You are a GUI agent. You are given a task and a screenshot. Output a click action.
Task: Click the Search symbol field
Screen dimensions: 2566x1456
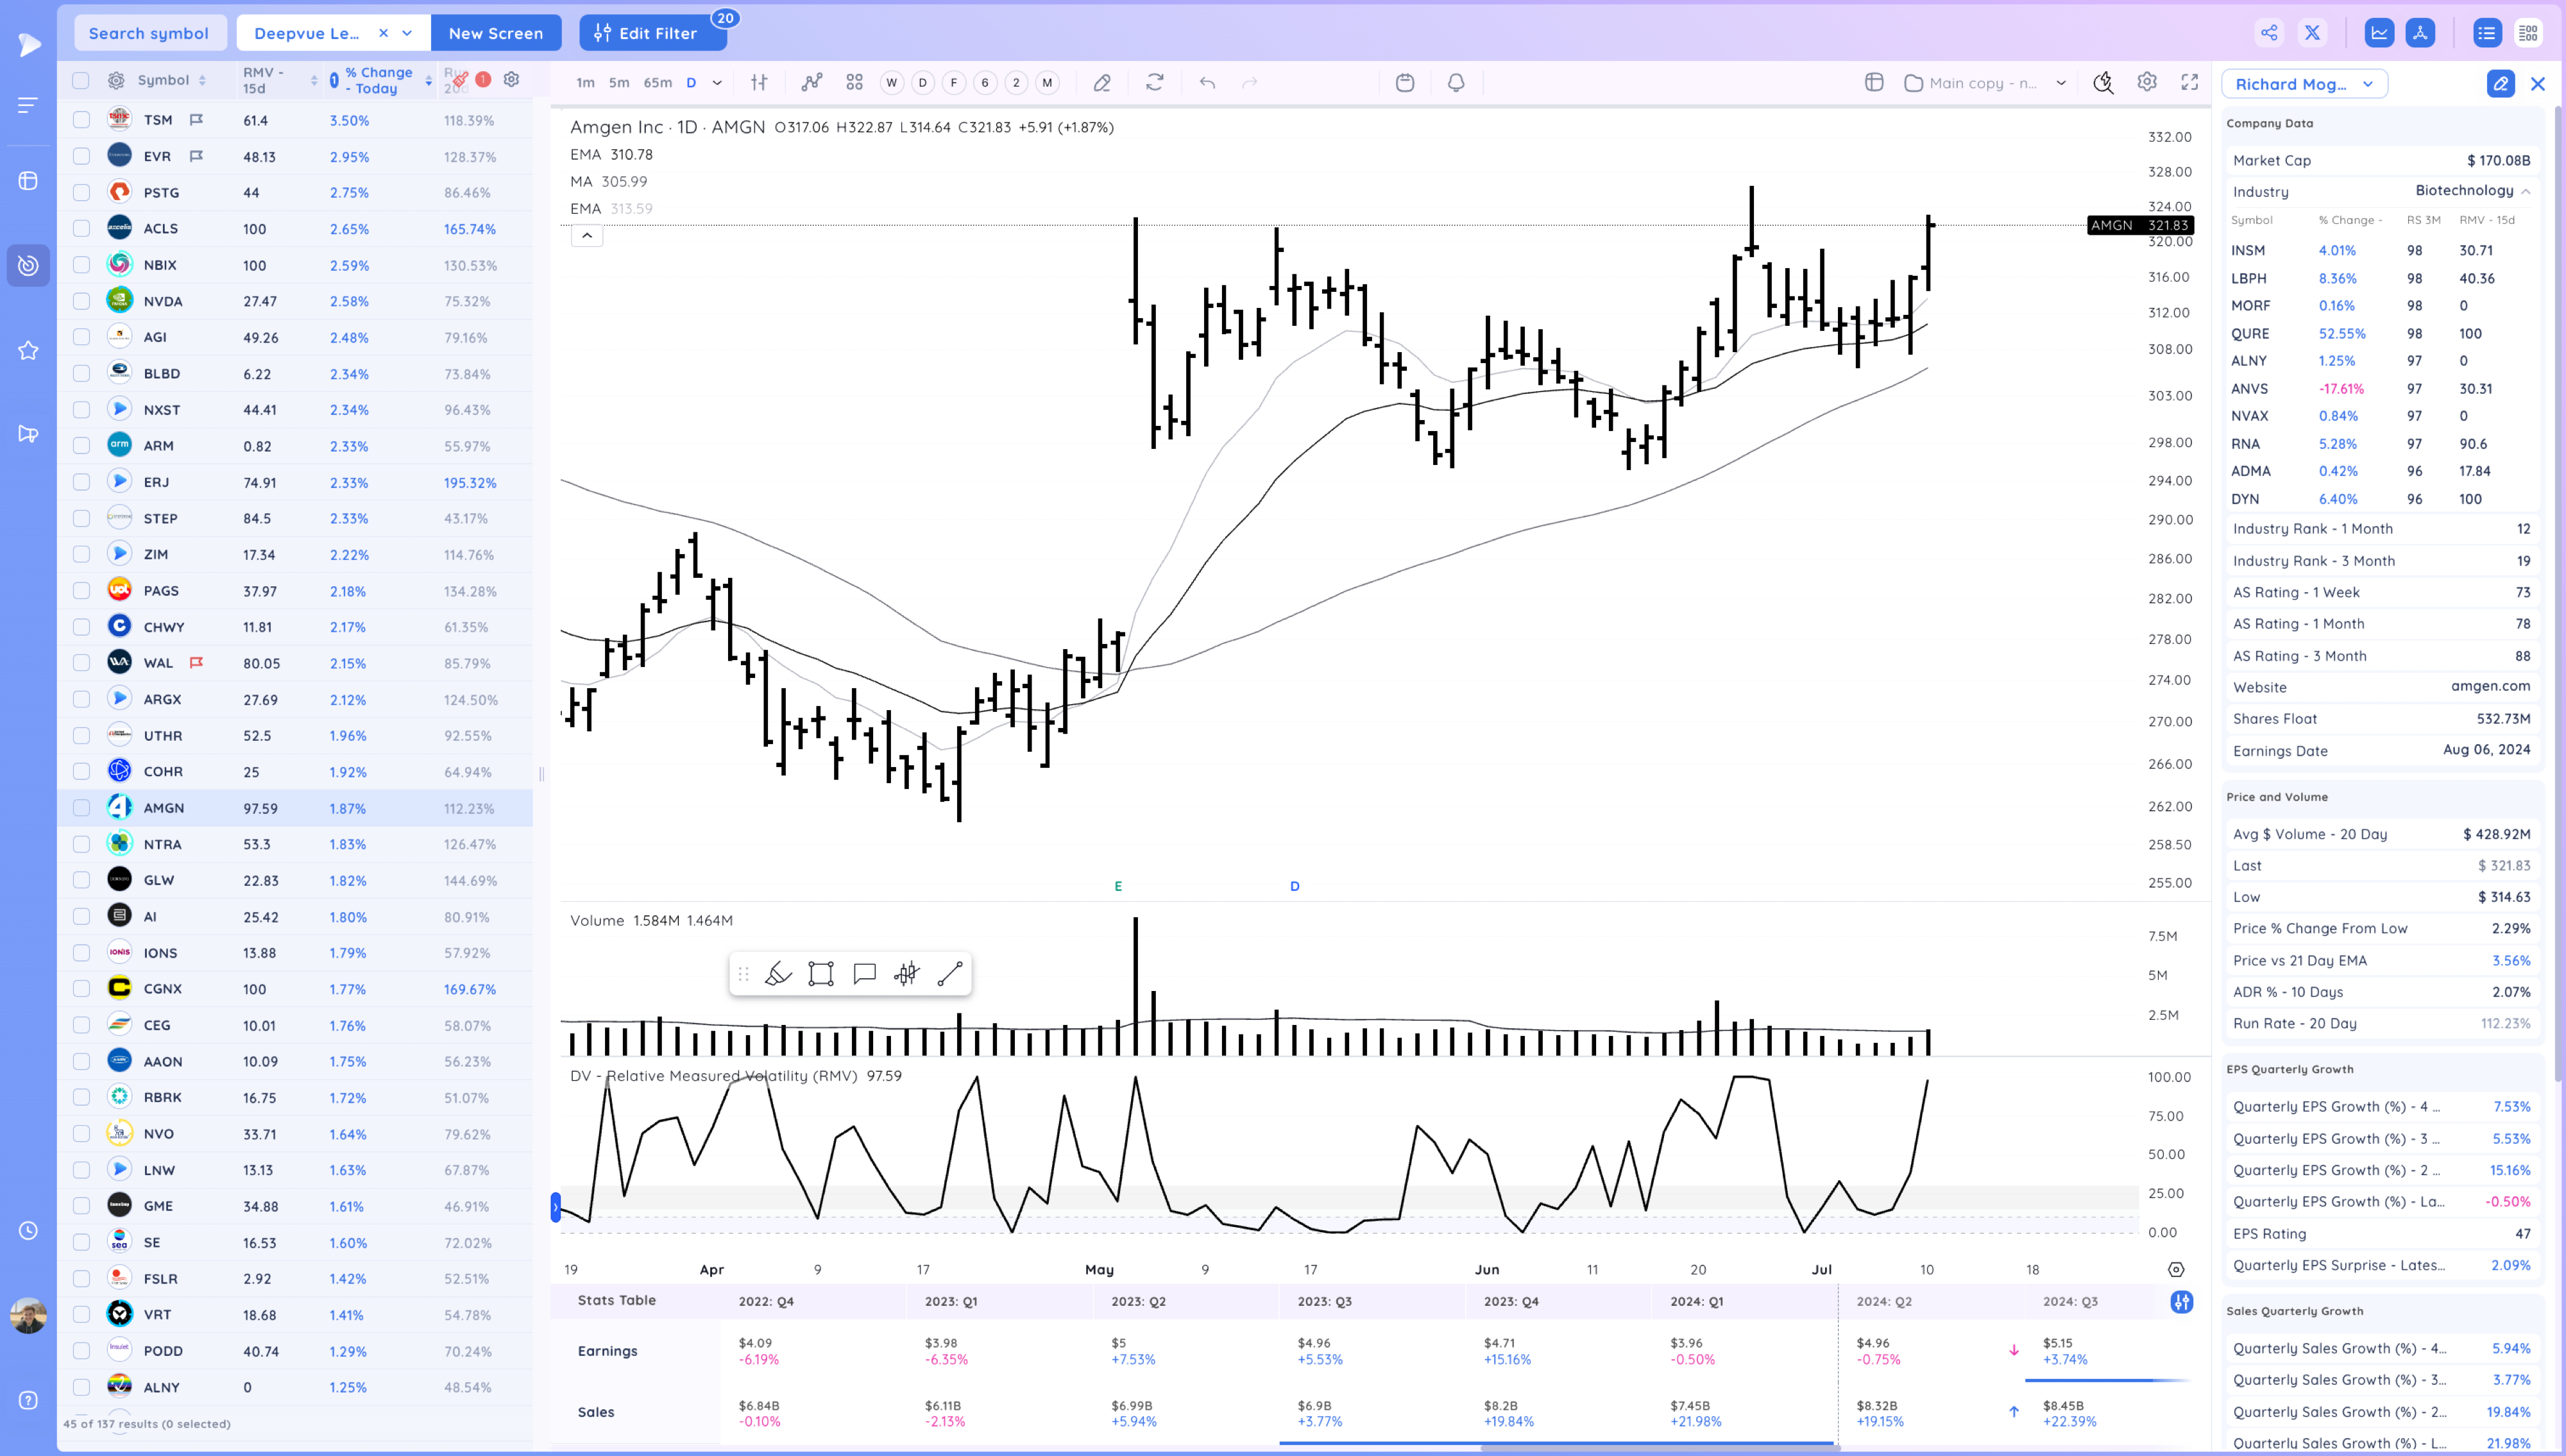pos(149,33)
